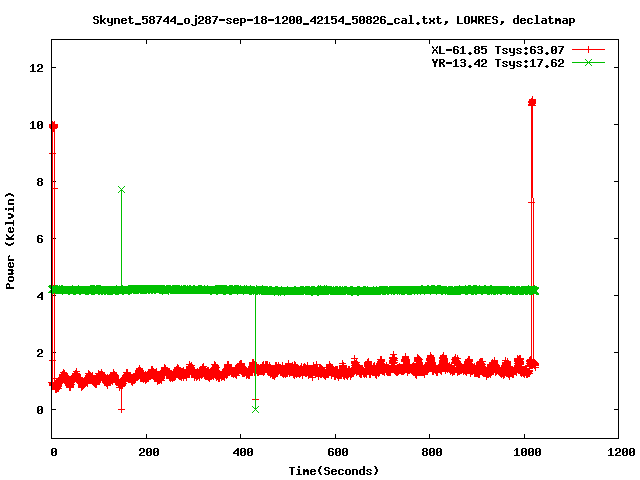Click y-axis tick label 12
640x480 pixels.
(x=36, y=68)
